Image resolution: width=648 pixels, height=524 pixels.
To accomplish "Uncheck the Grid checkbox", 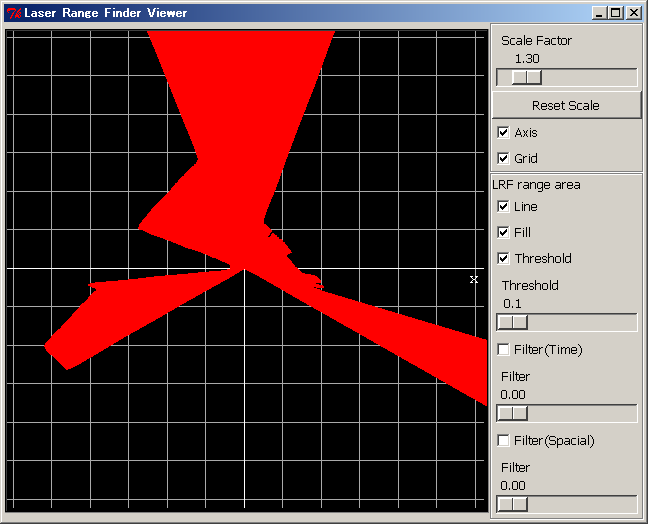I will 503,158.
